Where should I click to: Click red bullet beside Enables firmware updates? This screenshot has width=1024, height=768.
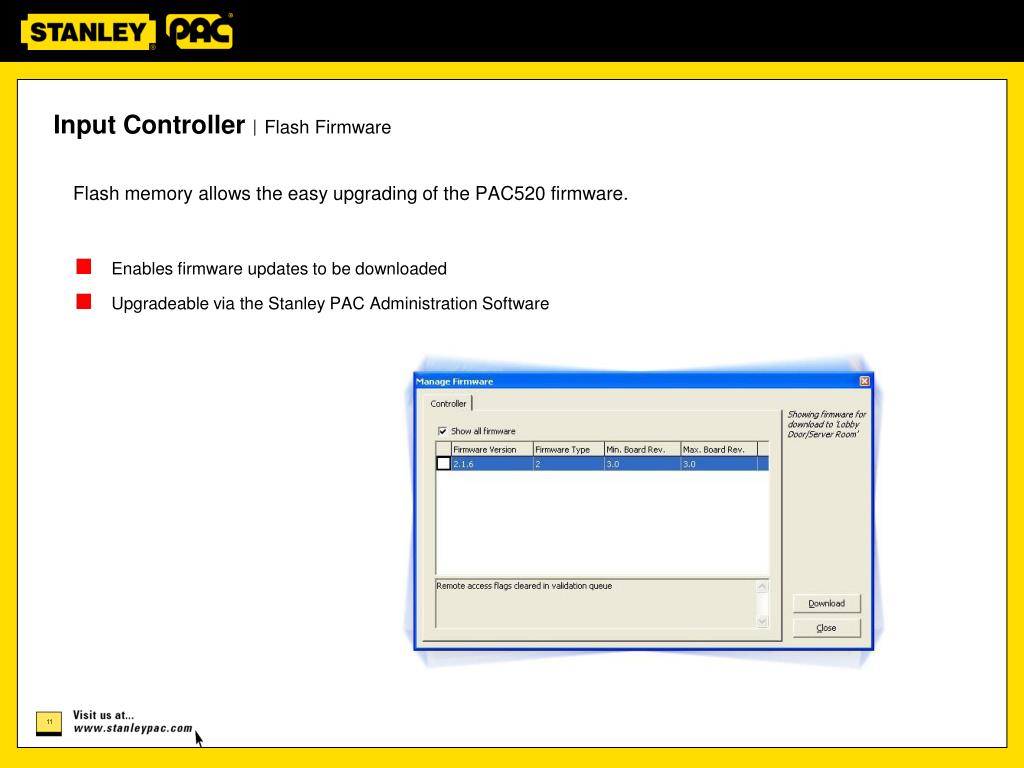click(84, 266)
